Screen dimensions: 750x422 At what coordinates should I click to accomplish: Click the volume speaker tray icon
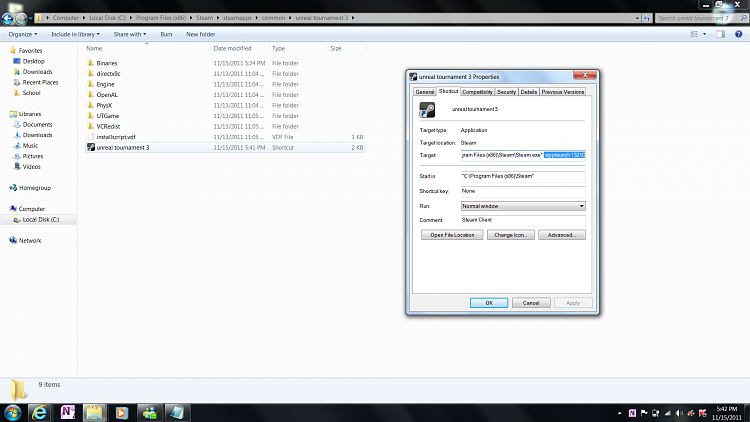tap(679, 413)
